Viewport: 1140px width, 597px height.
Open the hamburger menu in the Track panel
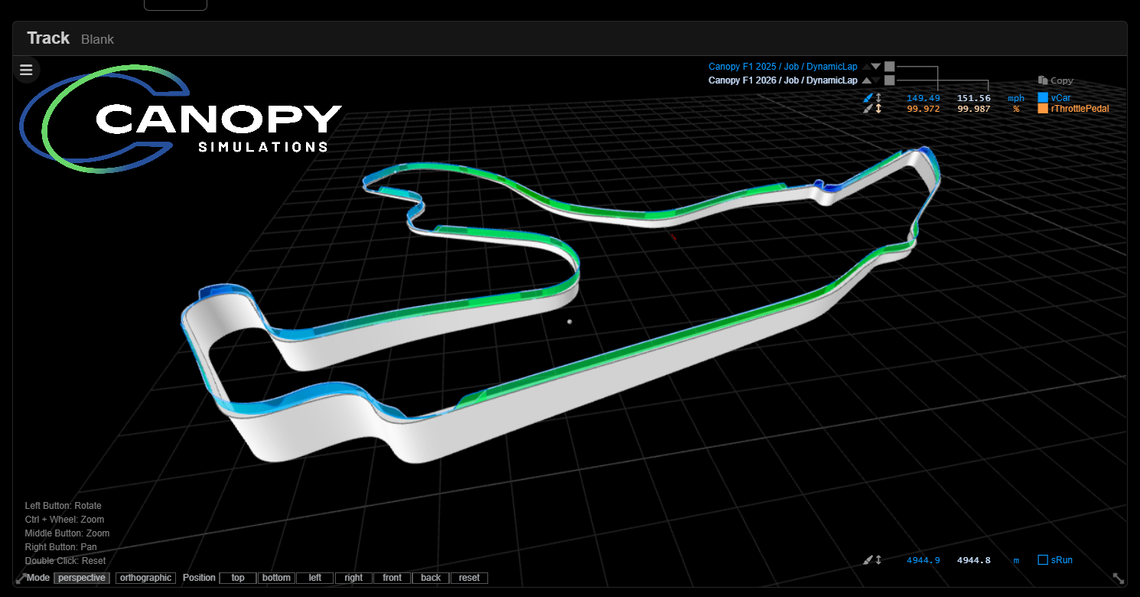(26, 70)
